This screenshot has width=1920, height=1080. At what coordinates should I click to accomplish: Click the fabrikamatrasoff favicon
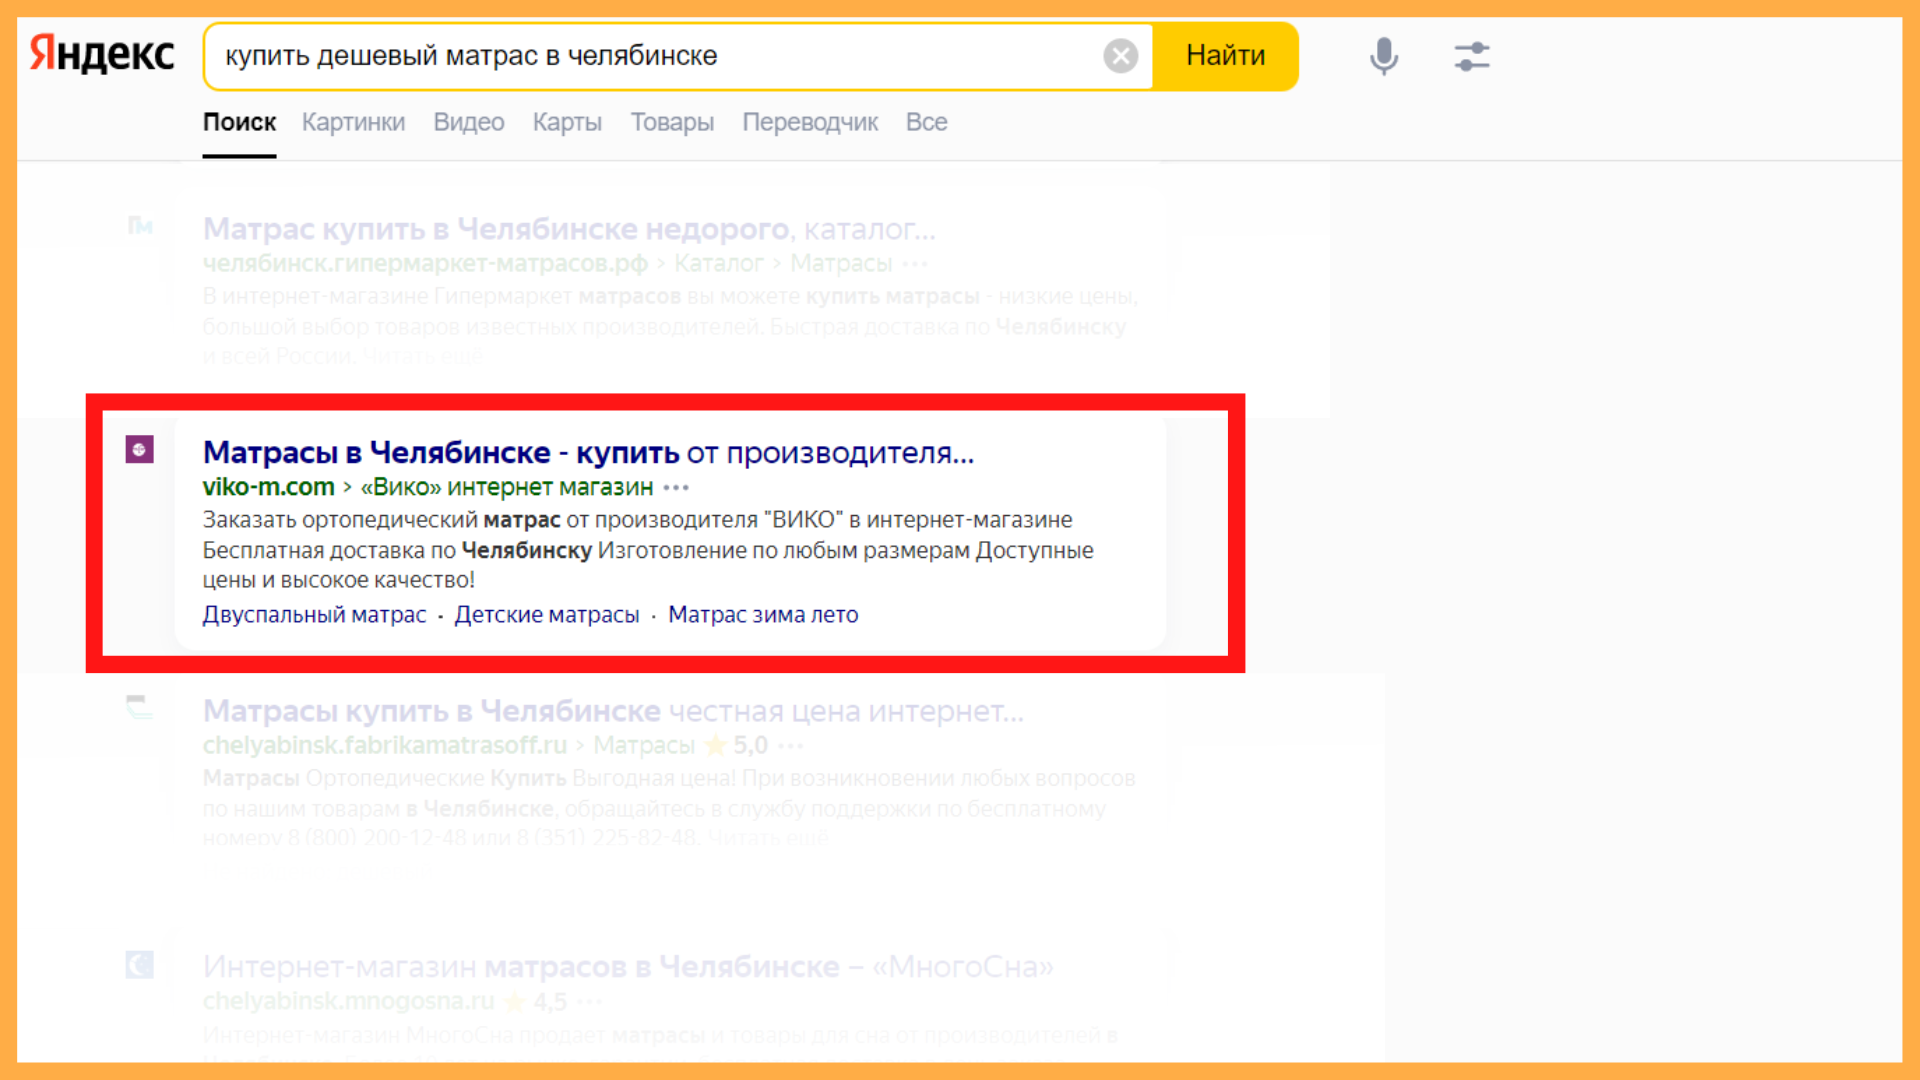(x=139, y=708)
